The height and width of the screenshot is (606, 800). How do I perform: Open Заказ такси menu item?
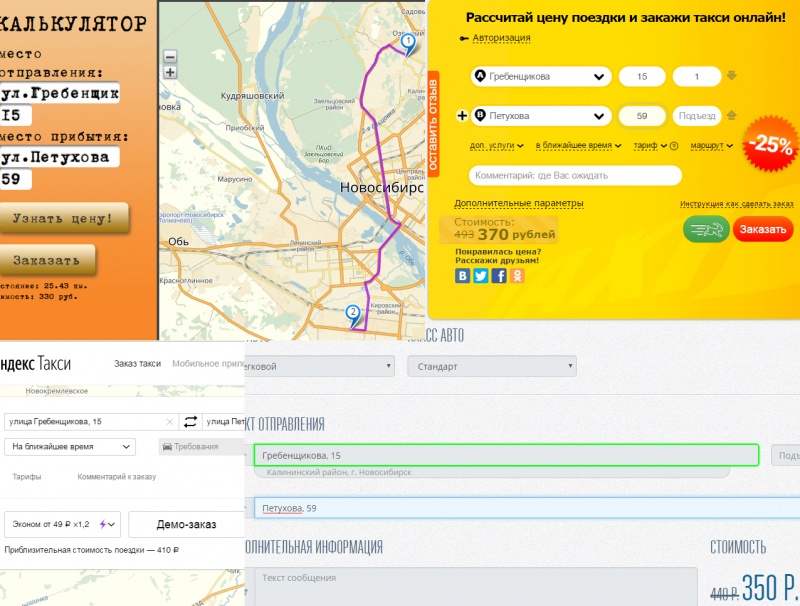(137, 364)
